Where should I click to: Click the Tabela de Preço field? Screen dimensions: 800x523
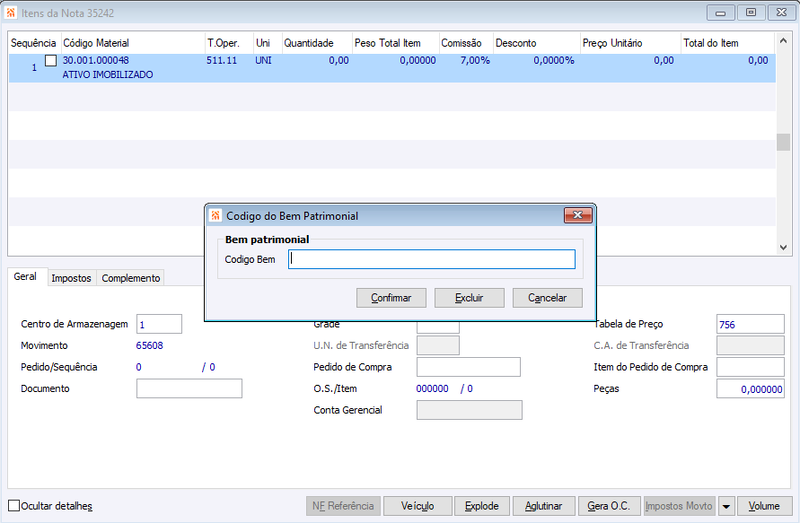750,325
